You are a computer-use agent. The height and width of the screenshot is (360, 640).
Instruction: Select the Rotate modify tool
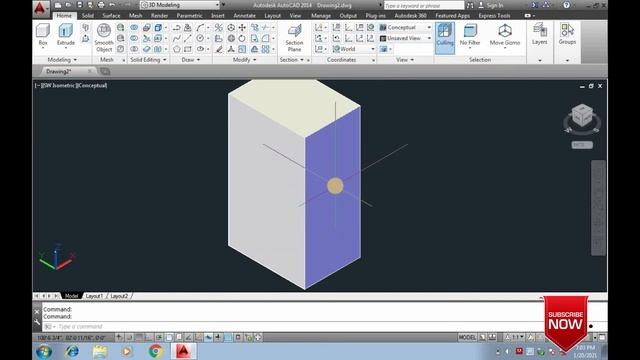242,38
